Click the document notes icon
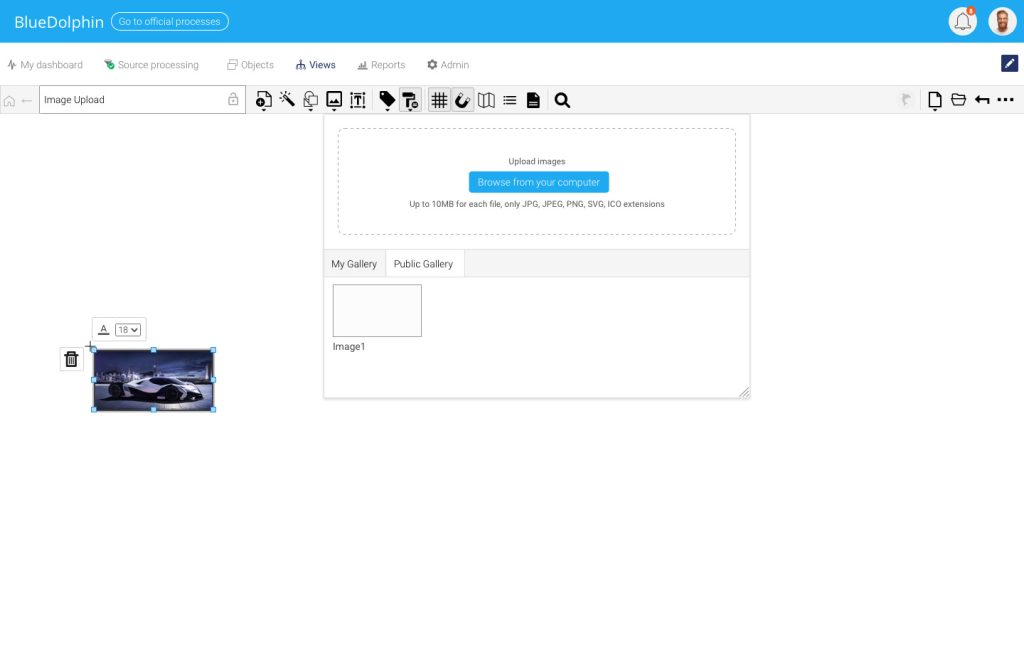The width and height of the screenshot is (1024, 672). pyautogui.click(x=533, y=100)
